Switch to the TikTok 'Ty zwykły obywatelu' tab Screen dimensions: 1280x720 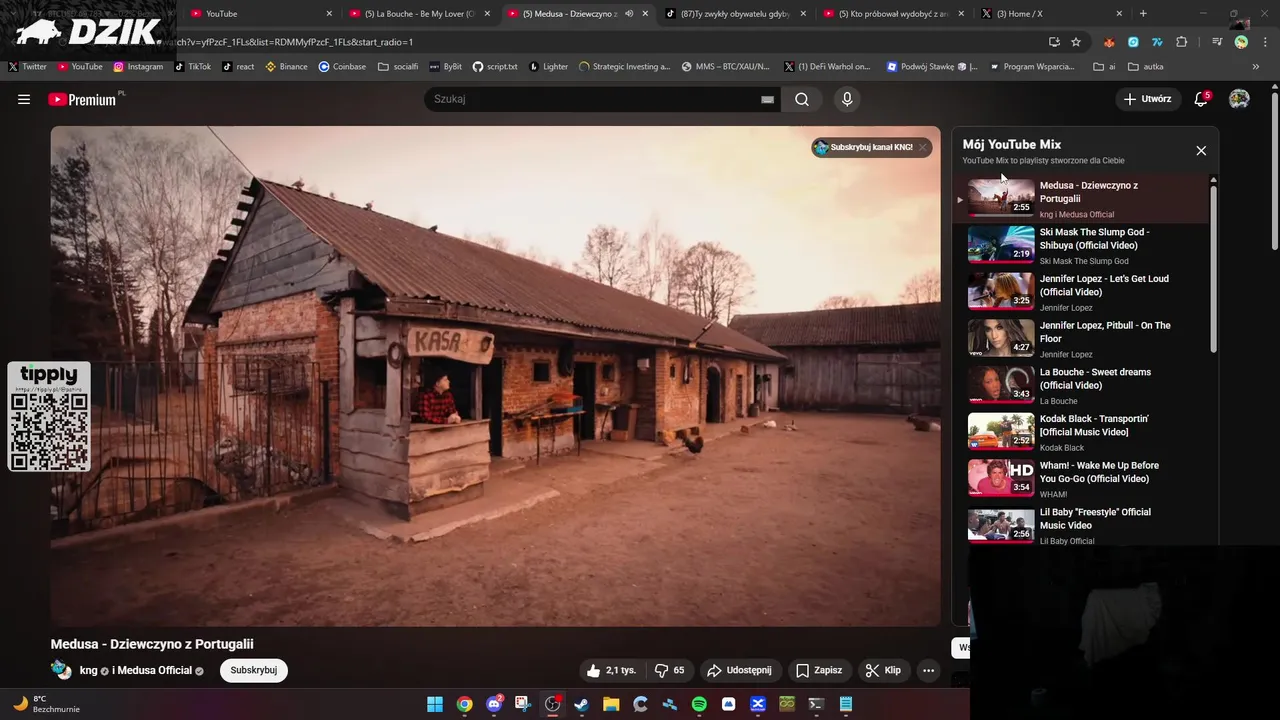pos(734,14)
